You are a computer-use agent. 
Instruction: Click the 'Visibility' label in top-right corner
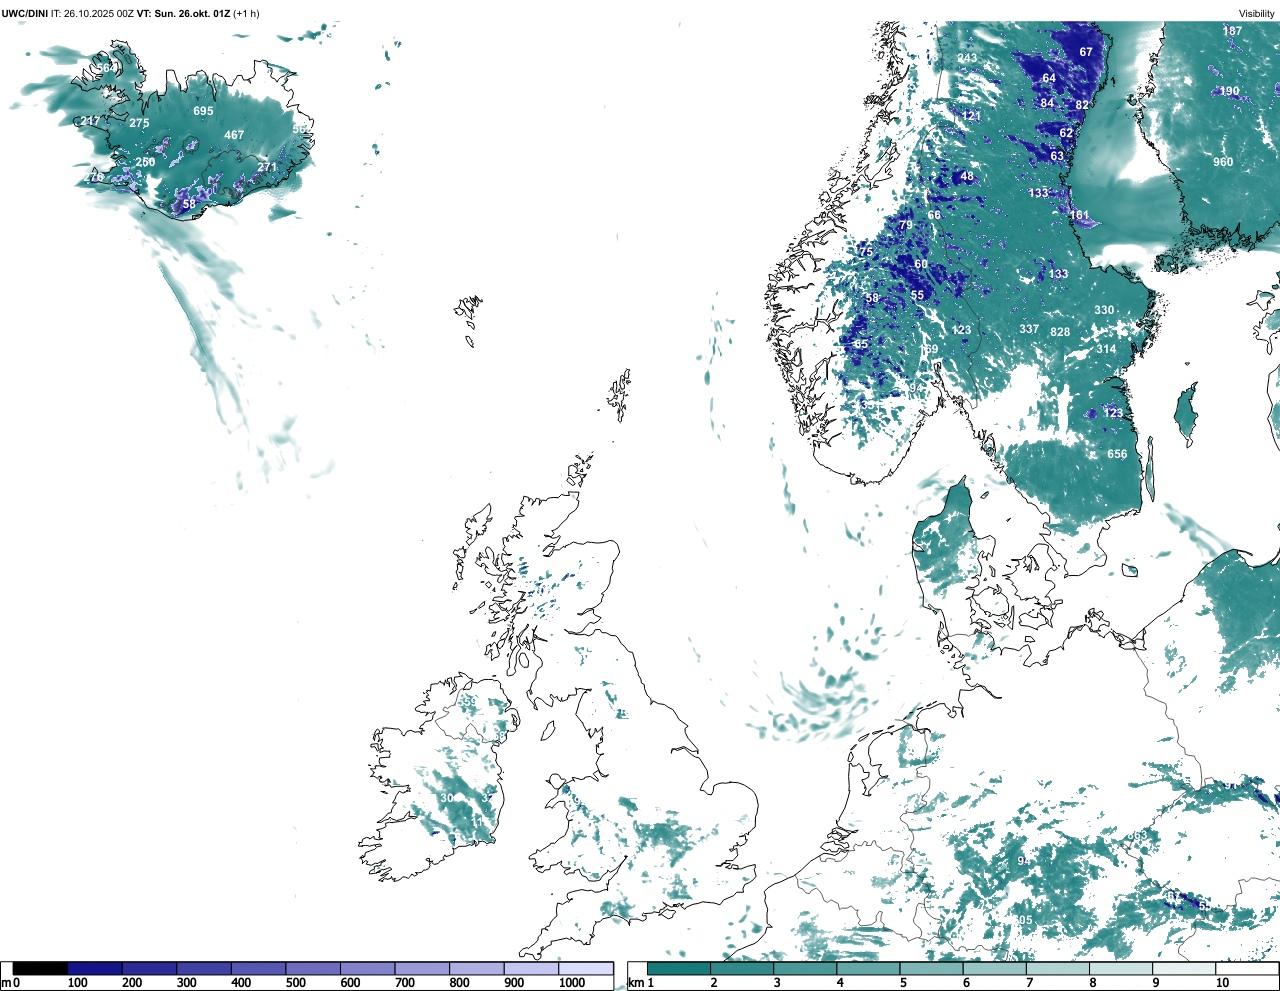click(x=1257, y=13)
